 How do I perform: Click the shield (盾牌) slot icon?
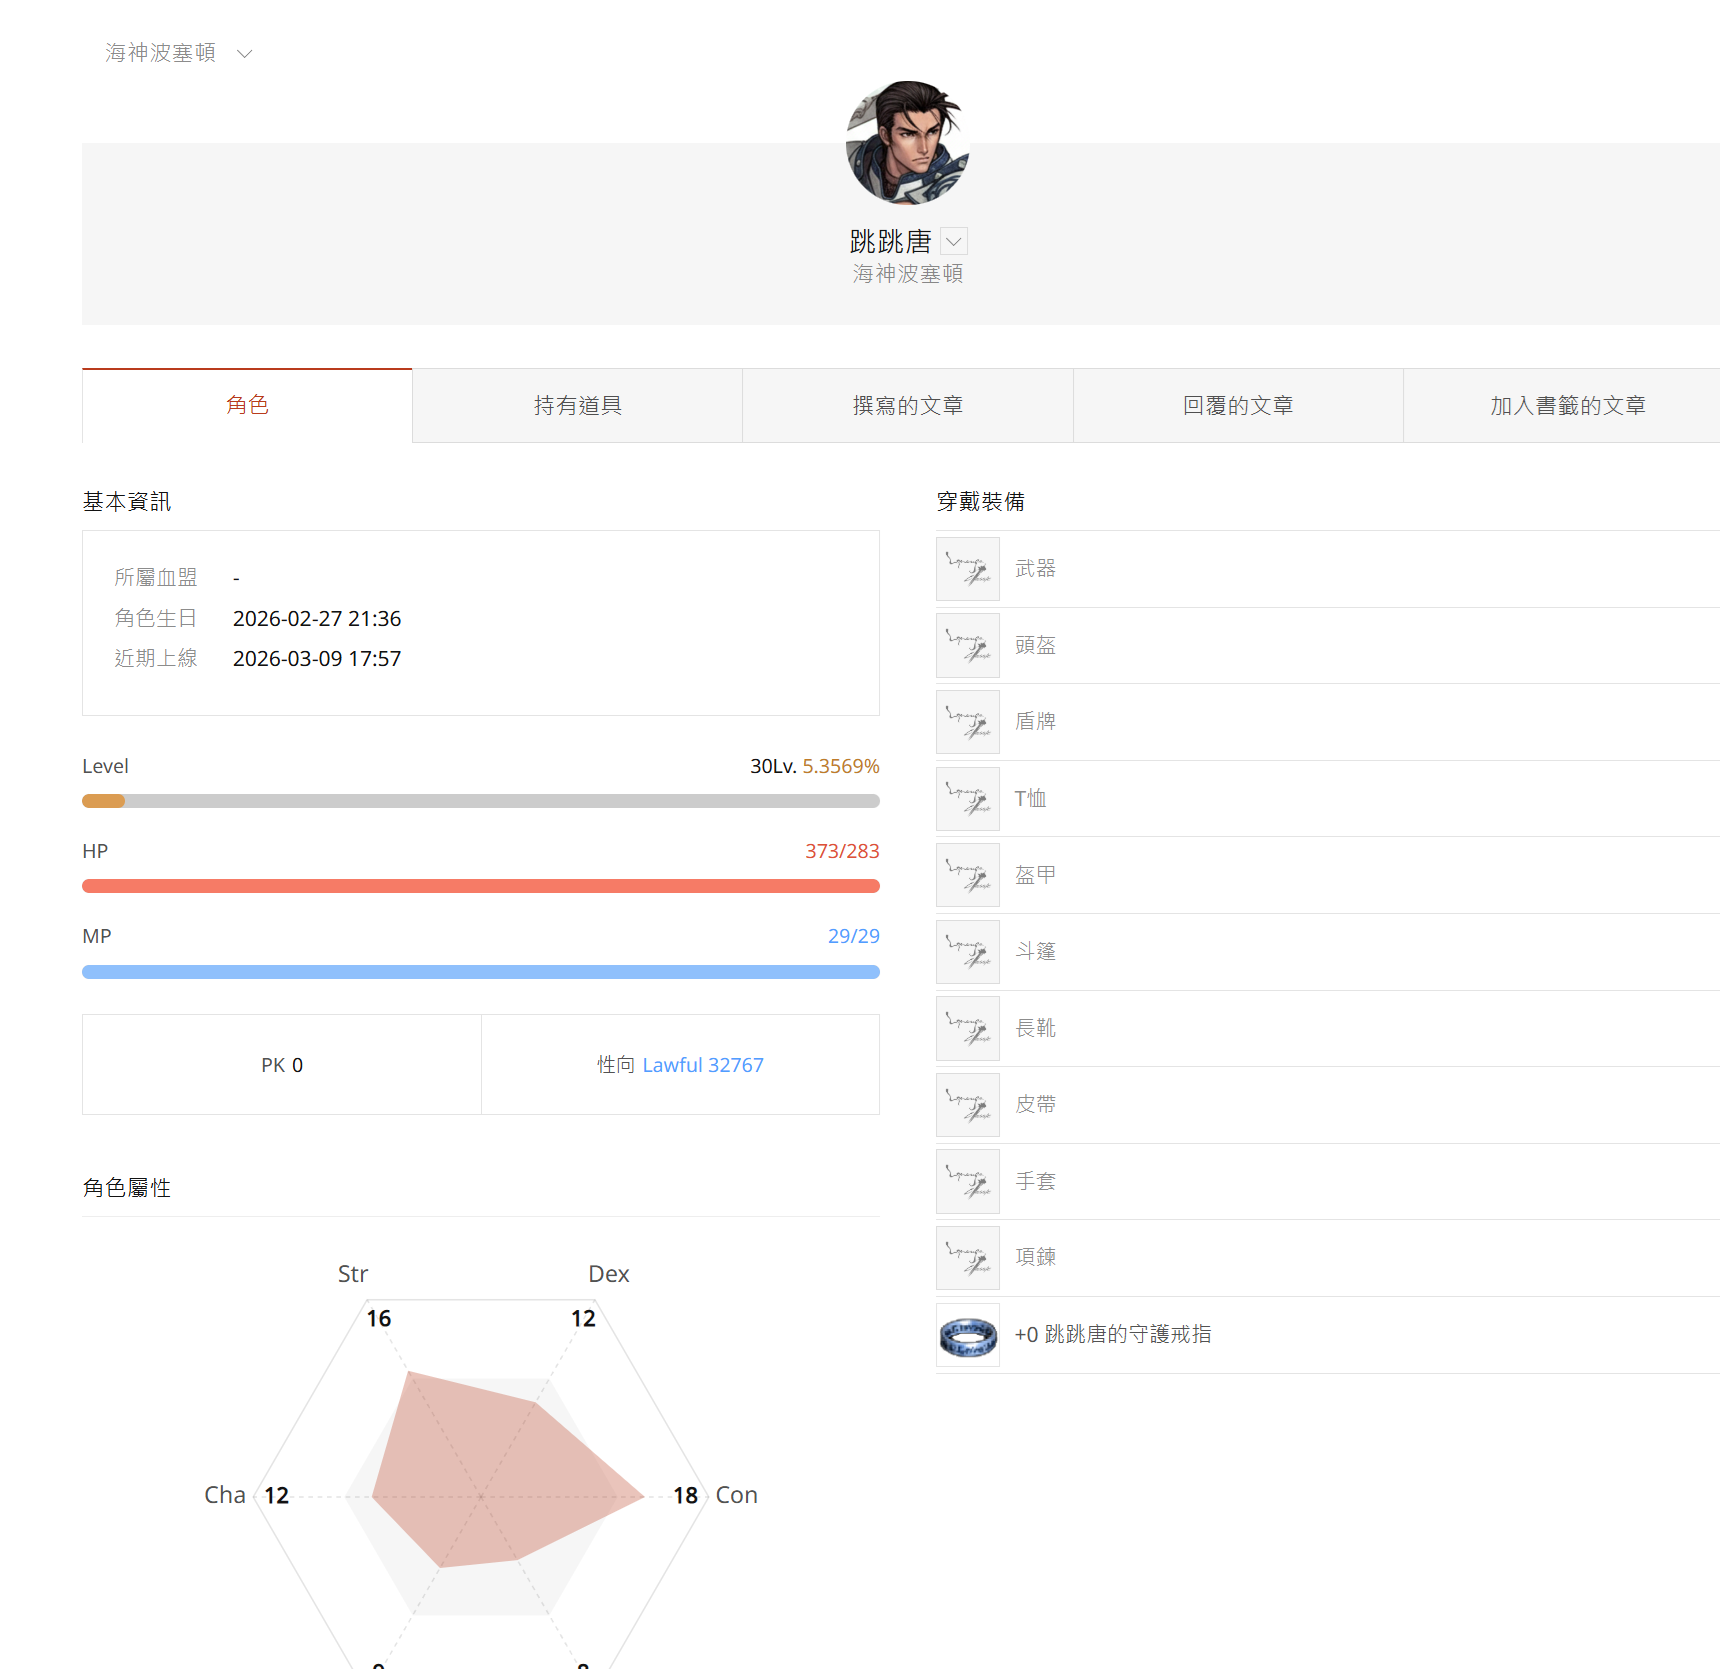pos(967,722)
